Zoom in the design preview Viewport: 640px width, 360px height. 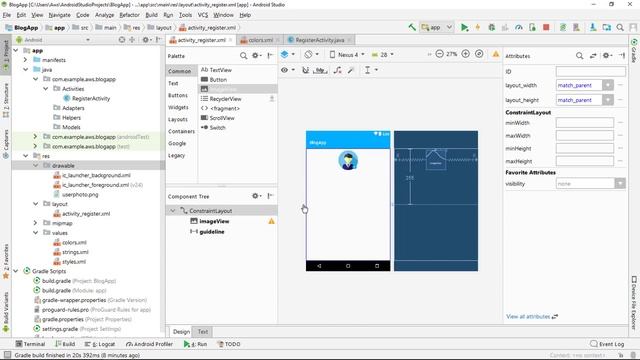[465, 54]
